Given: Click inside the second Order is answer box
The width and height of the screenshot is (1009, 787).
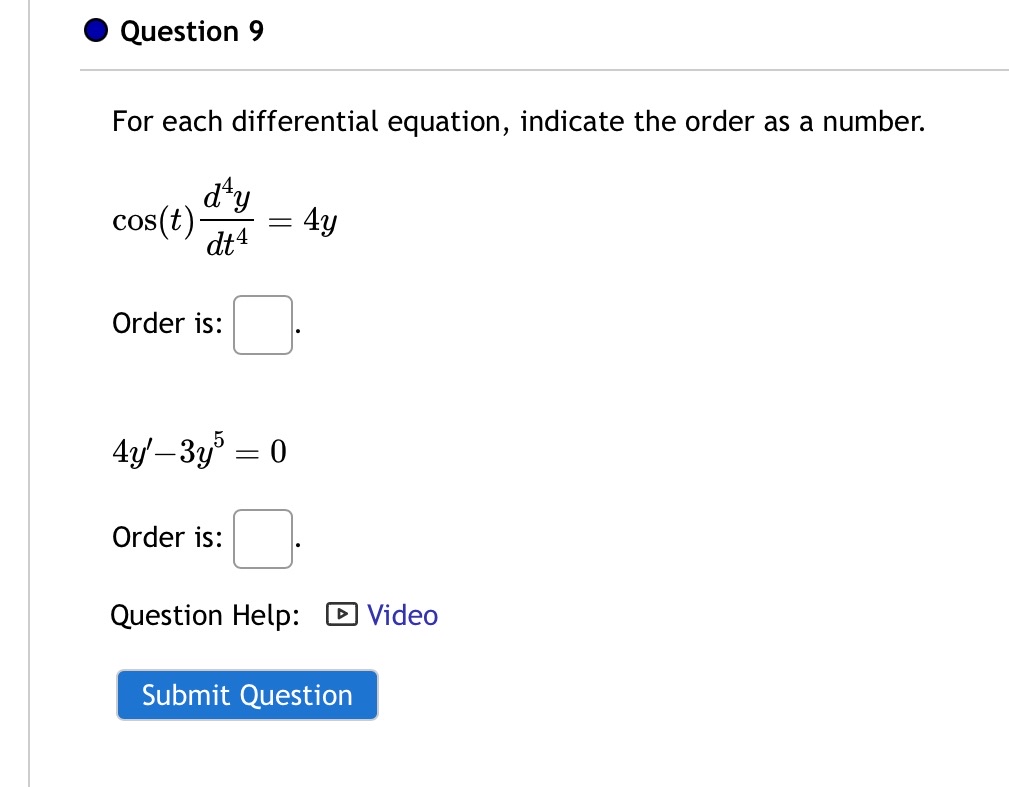Looking at the screenshot, I should [262, 538].
